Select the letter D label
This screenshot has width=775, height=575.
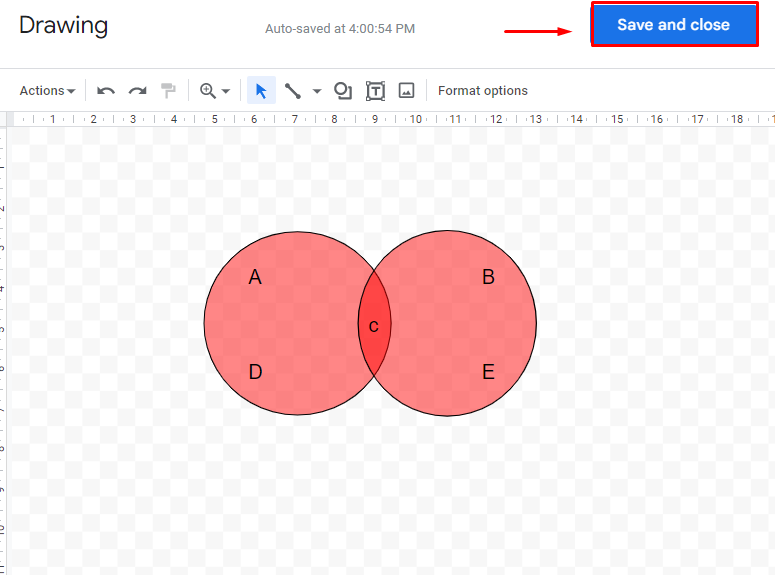[255, 372]
